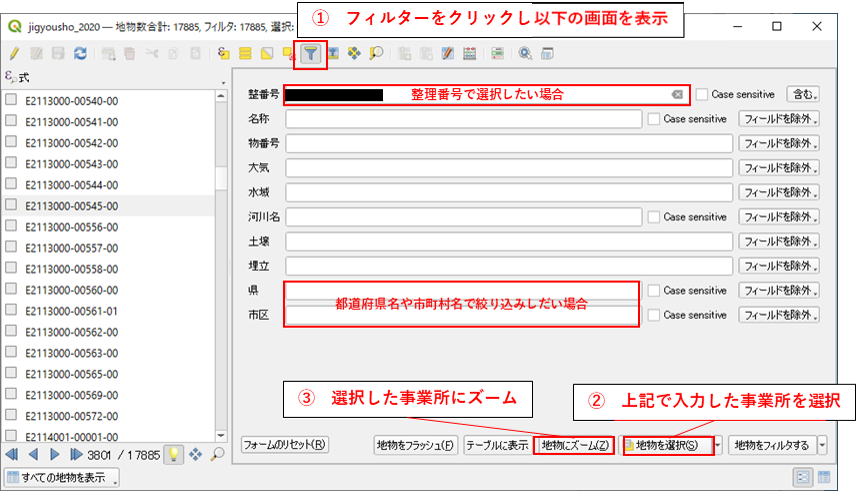This screenshot has height=491, width=856.
Task: Go to the first feature
Action: pos(11,454)
